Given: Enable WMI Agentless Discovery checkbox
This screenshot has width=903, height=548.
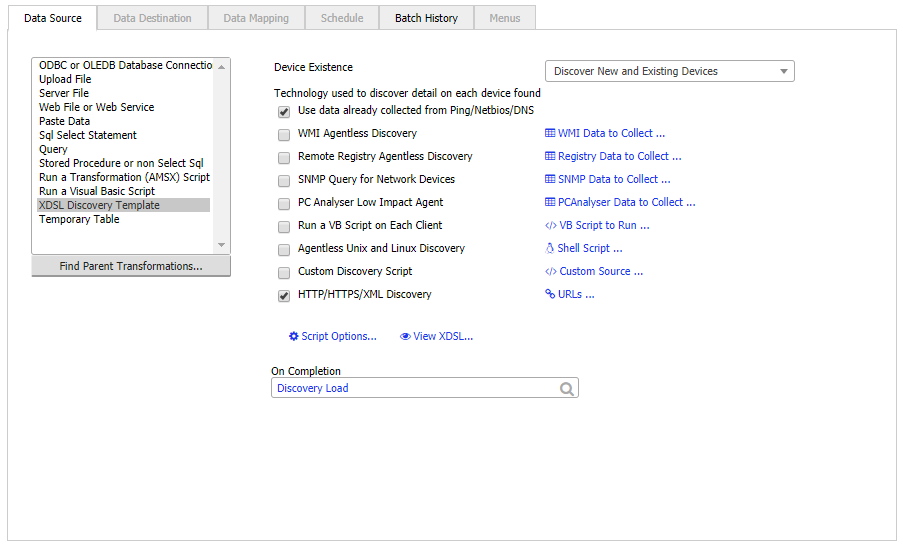Looking at the screenshot, I should (284, 135).
